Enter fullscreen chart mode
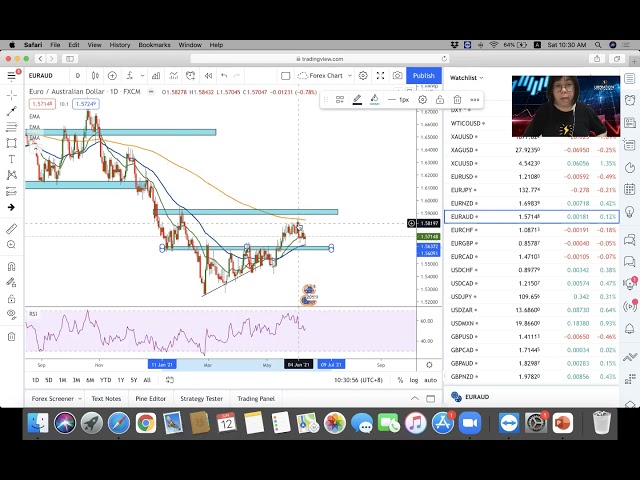 tap(380, 76)
